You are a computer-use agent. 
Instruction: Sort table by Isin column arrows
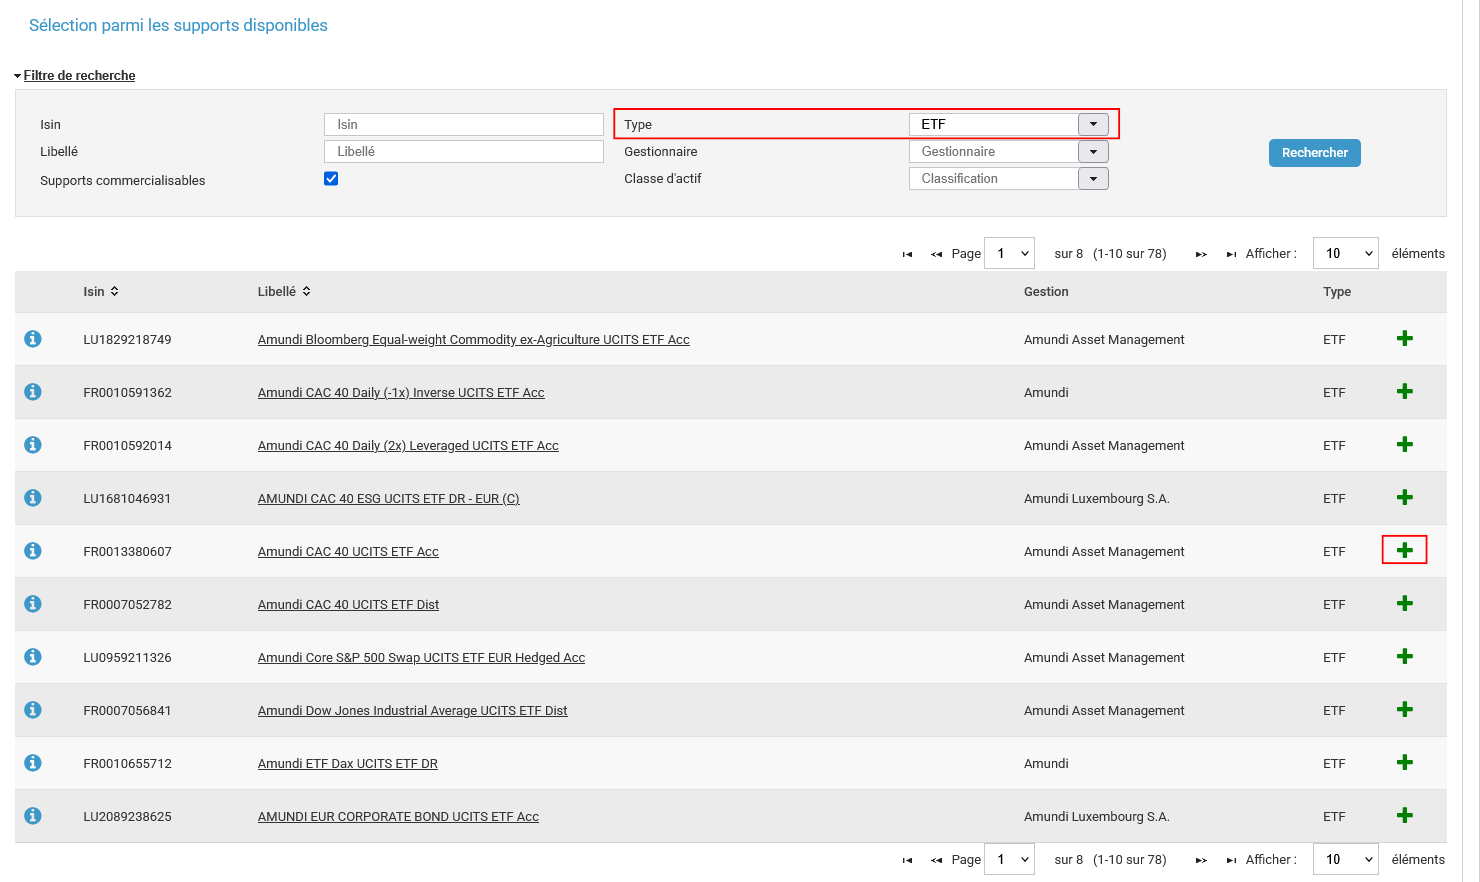click(114, 291)
